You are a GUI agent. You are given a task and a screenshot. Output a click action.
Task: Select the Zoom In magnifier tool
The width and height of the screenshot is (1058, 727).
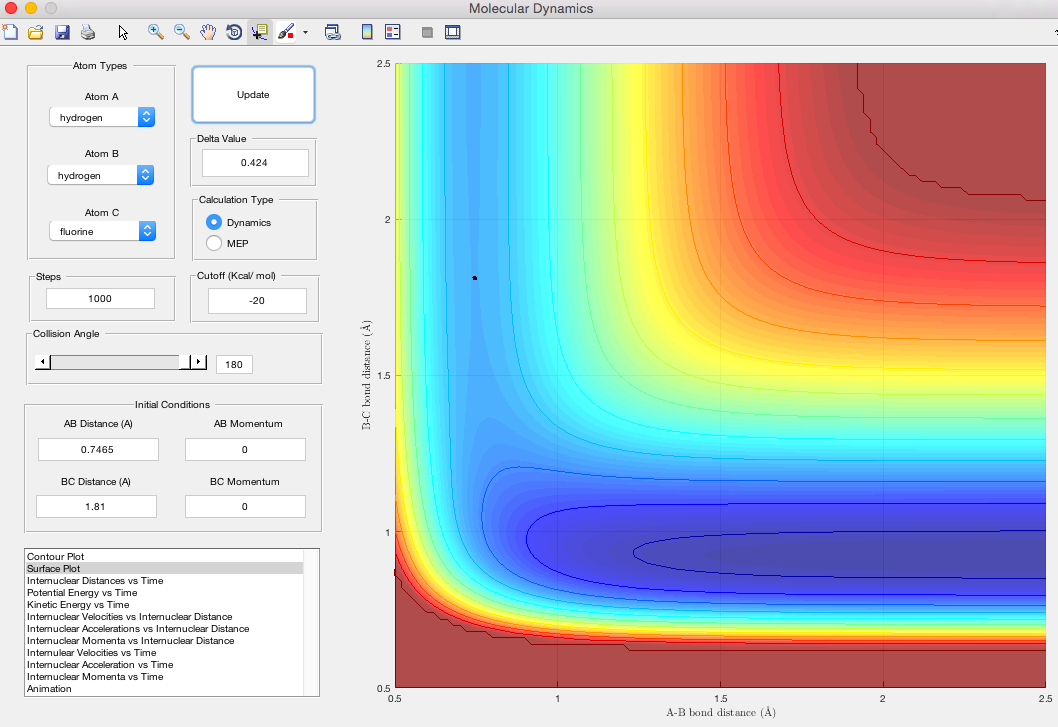click(156, 32)
